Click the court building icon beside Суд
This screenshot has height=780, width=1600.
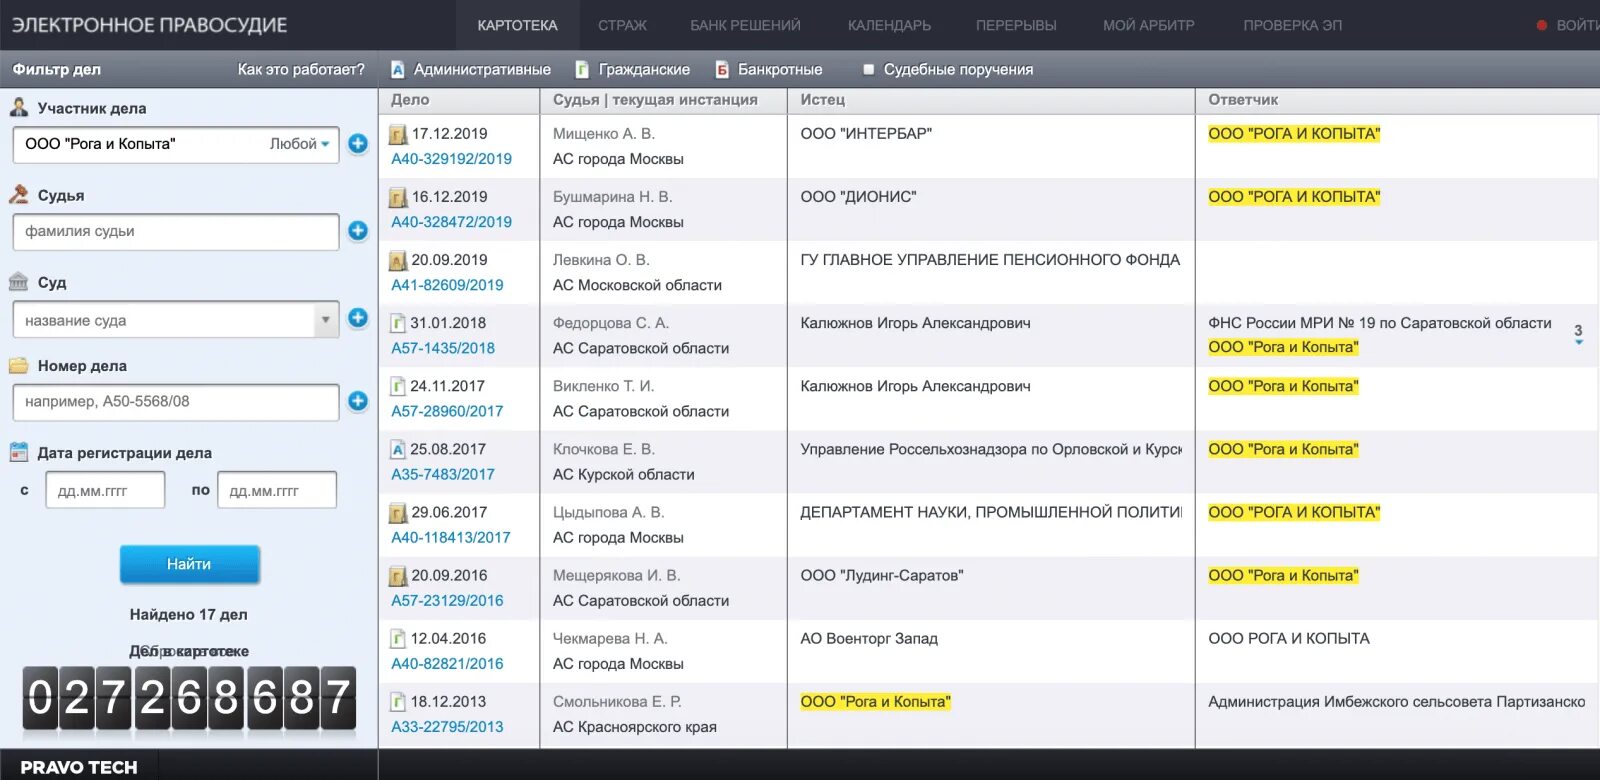point(19,282)
